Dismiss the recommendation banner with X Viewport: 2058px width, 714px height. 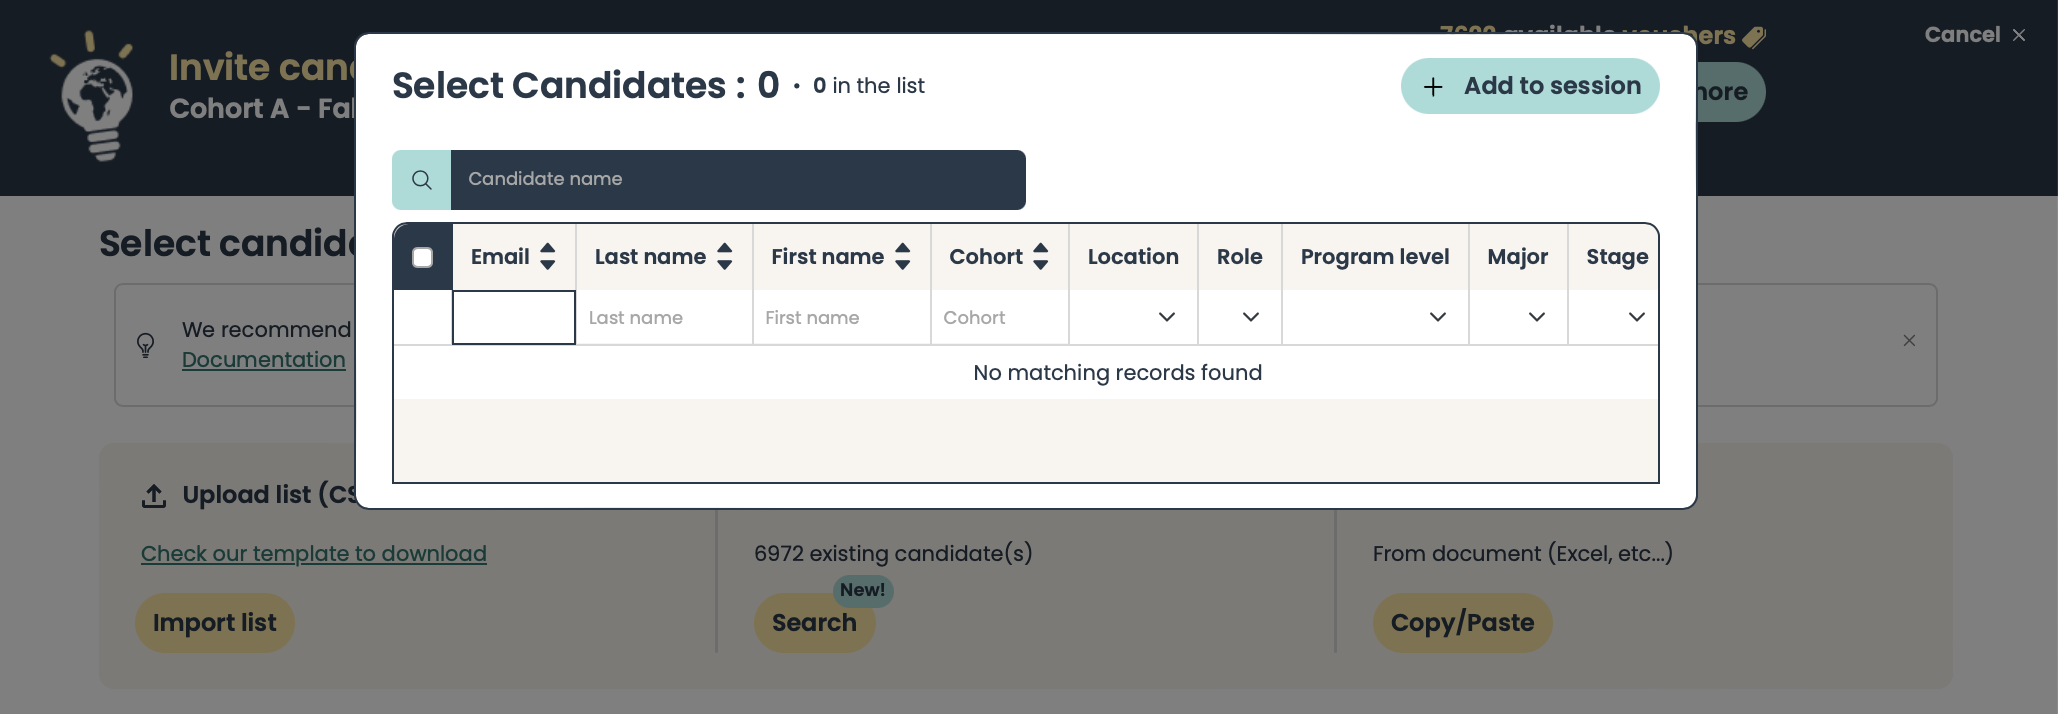click(1909, 341)
